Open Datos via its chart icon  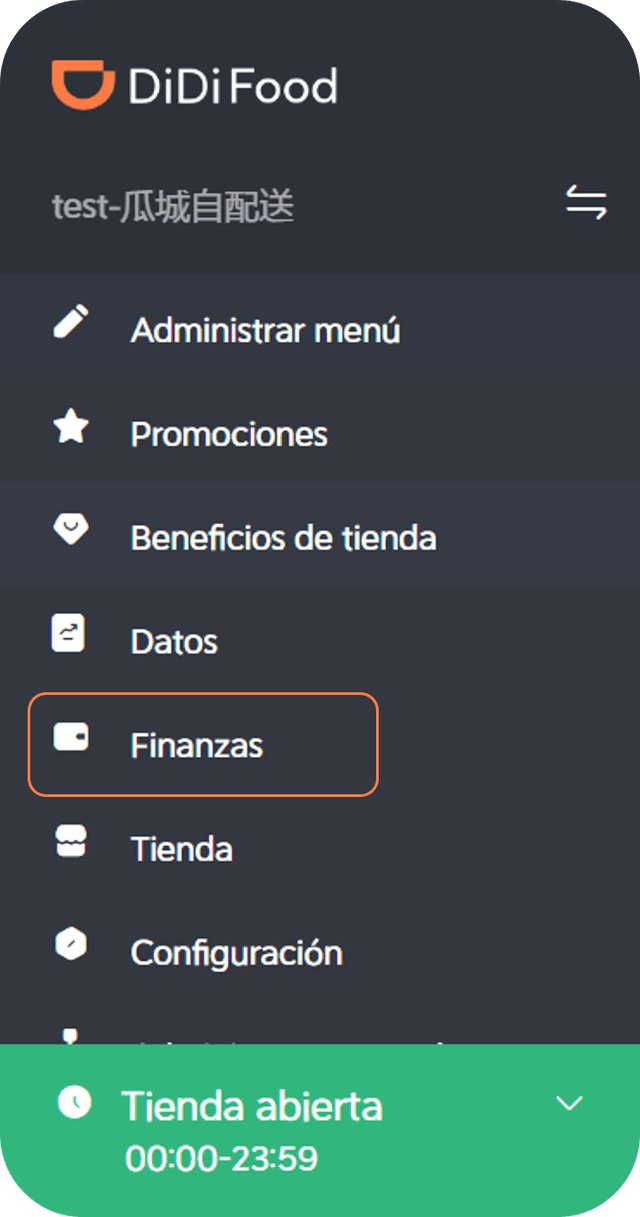(69, 632)
